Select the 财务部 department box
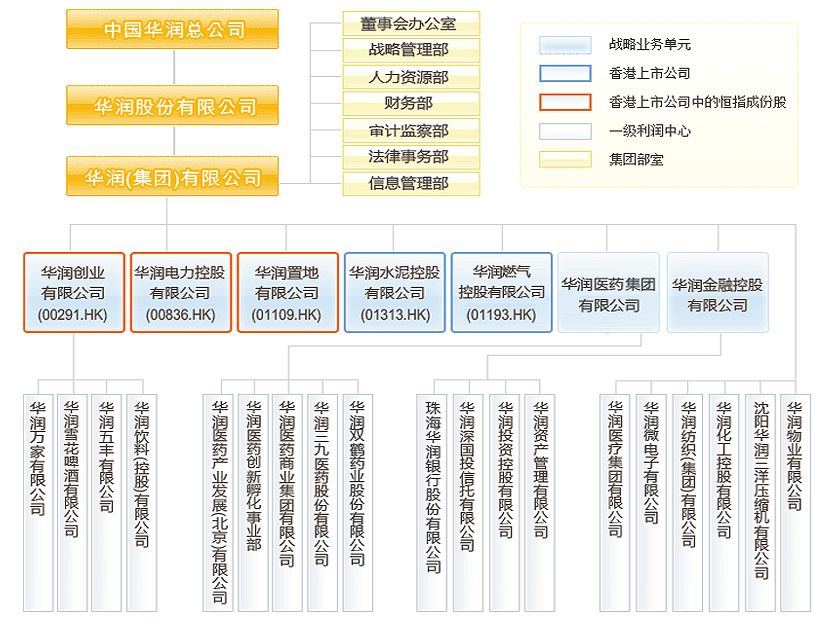The image size is (826, 624). tap(410, 103)
